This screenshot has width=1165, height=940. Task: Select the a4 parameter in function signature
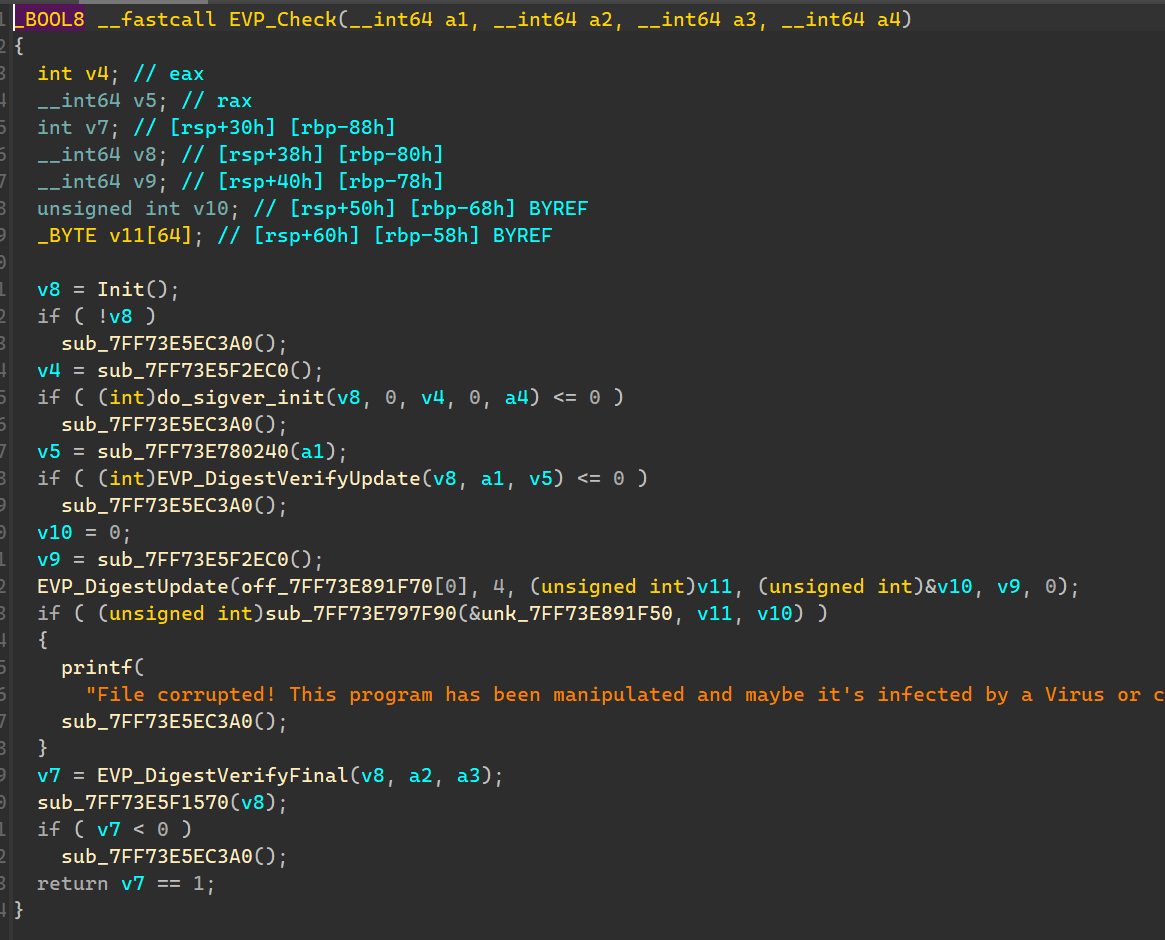(888, 20)
